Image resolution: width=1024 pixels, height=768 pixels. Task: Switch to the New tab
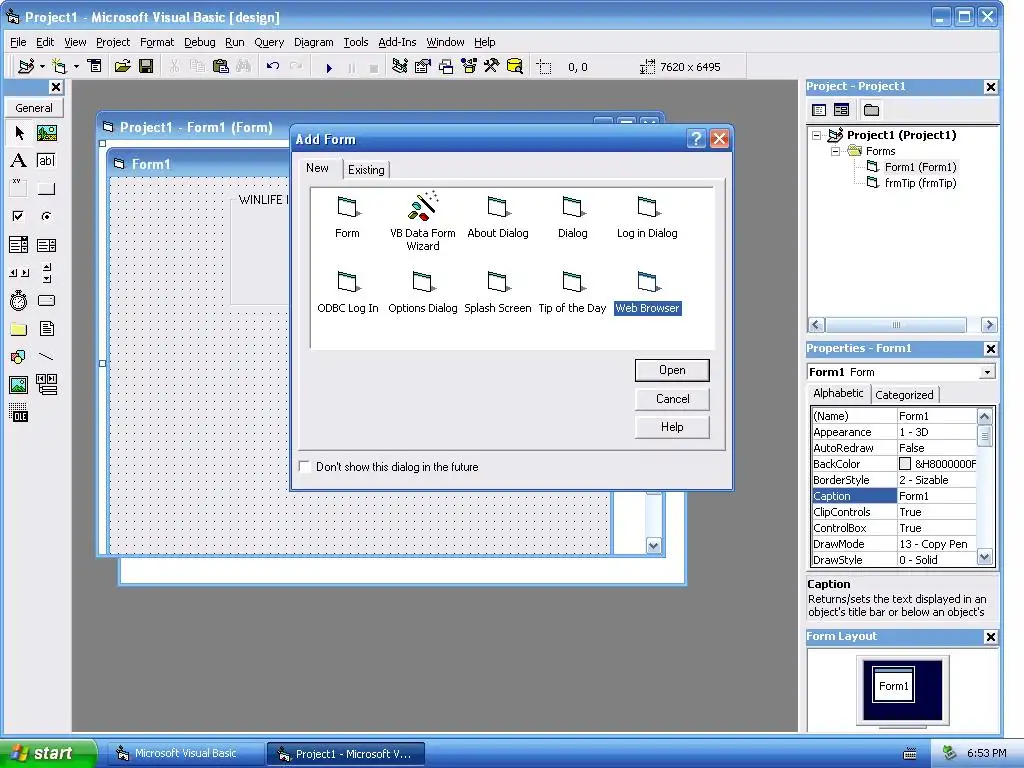click(x=317, y=168)
